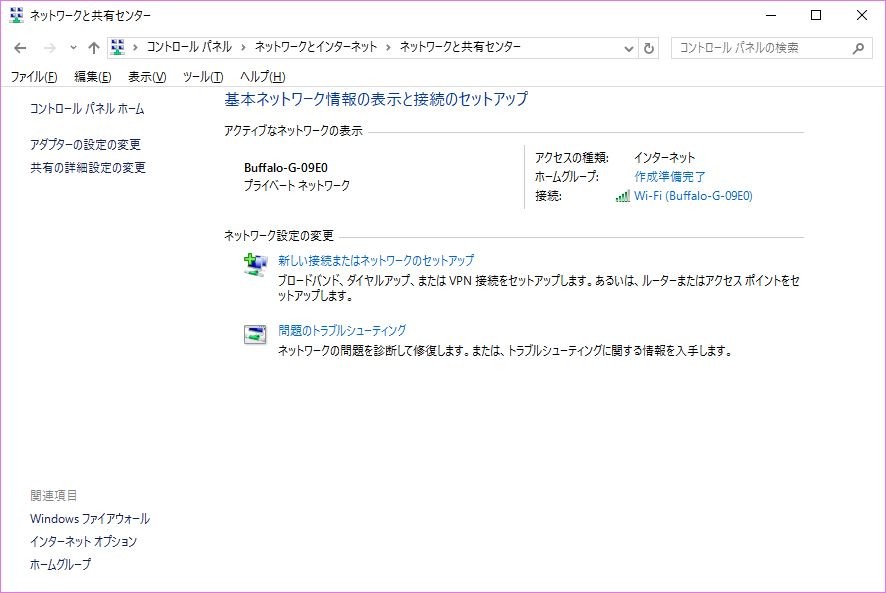Click アダプターの設定の変更 link
This screenshot has height=593, width=886.
[85, 145]
